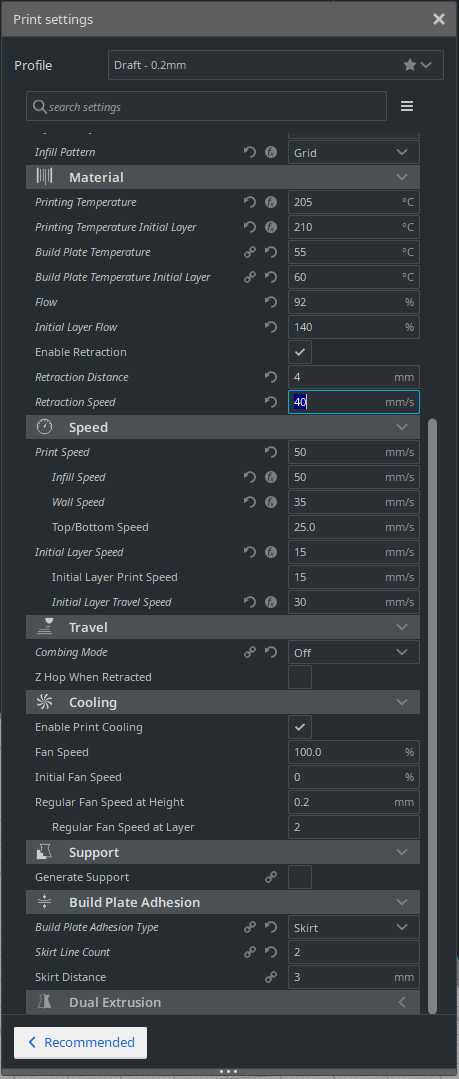The width and height of the screenshot is (459, 1079).
Task: Disable the Enable Retraction checkbox
Action: [x=300, y=352]
